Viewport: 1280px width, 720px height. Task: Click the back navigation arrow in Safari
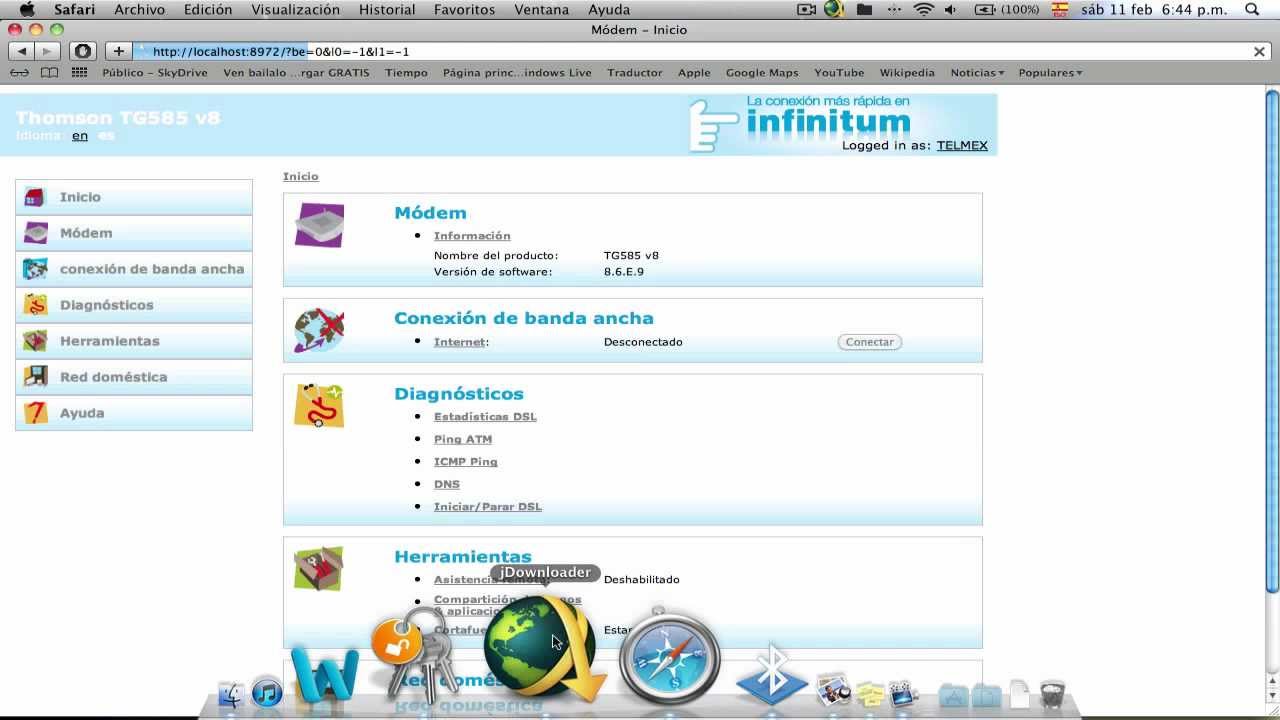(22, 51)
